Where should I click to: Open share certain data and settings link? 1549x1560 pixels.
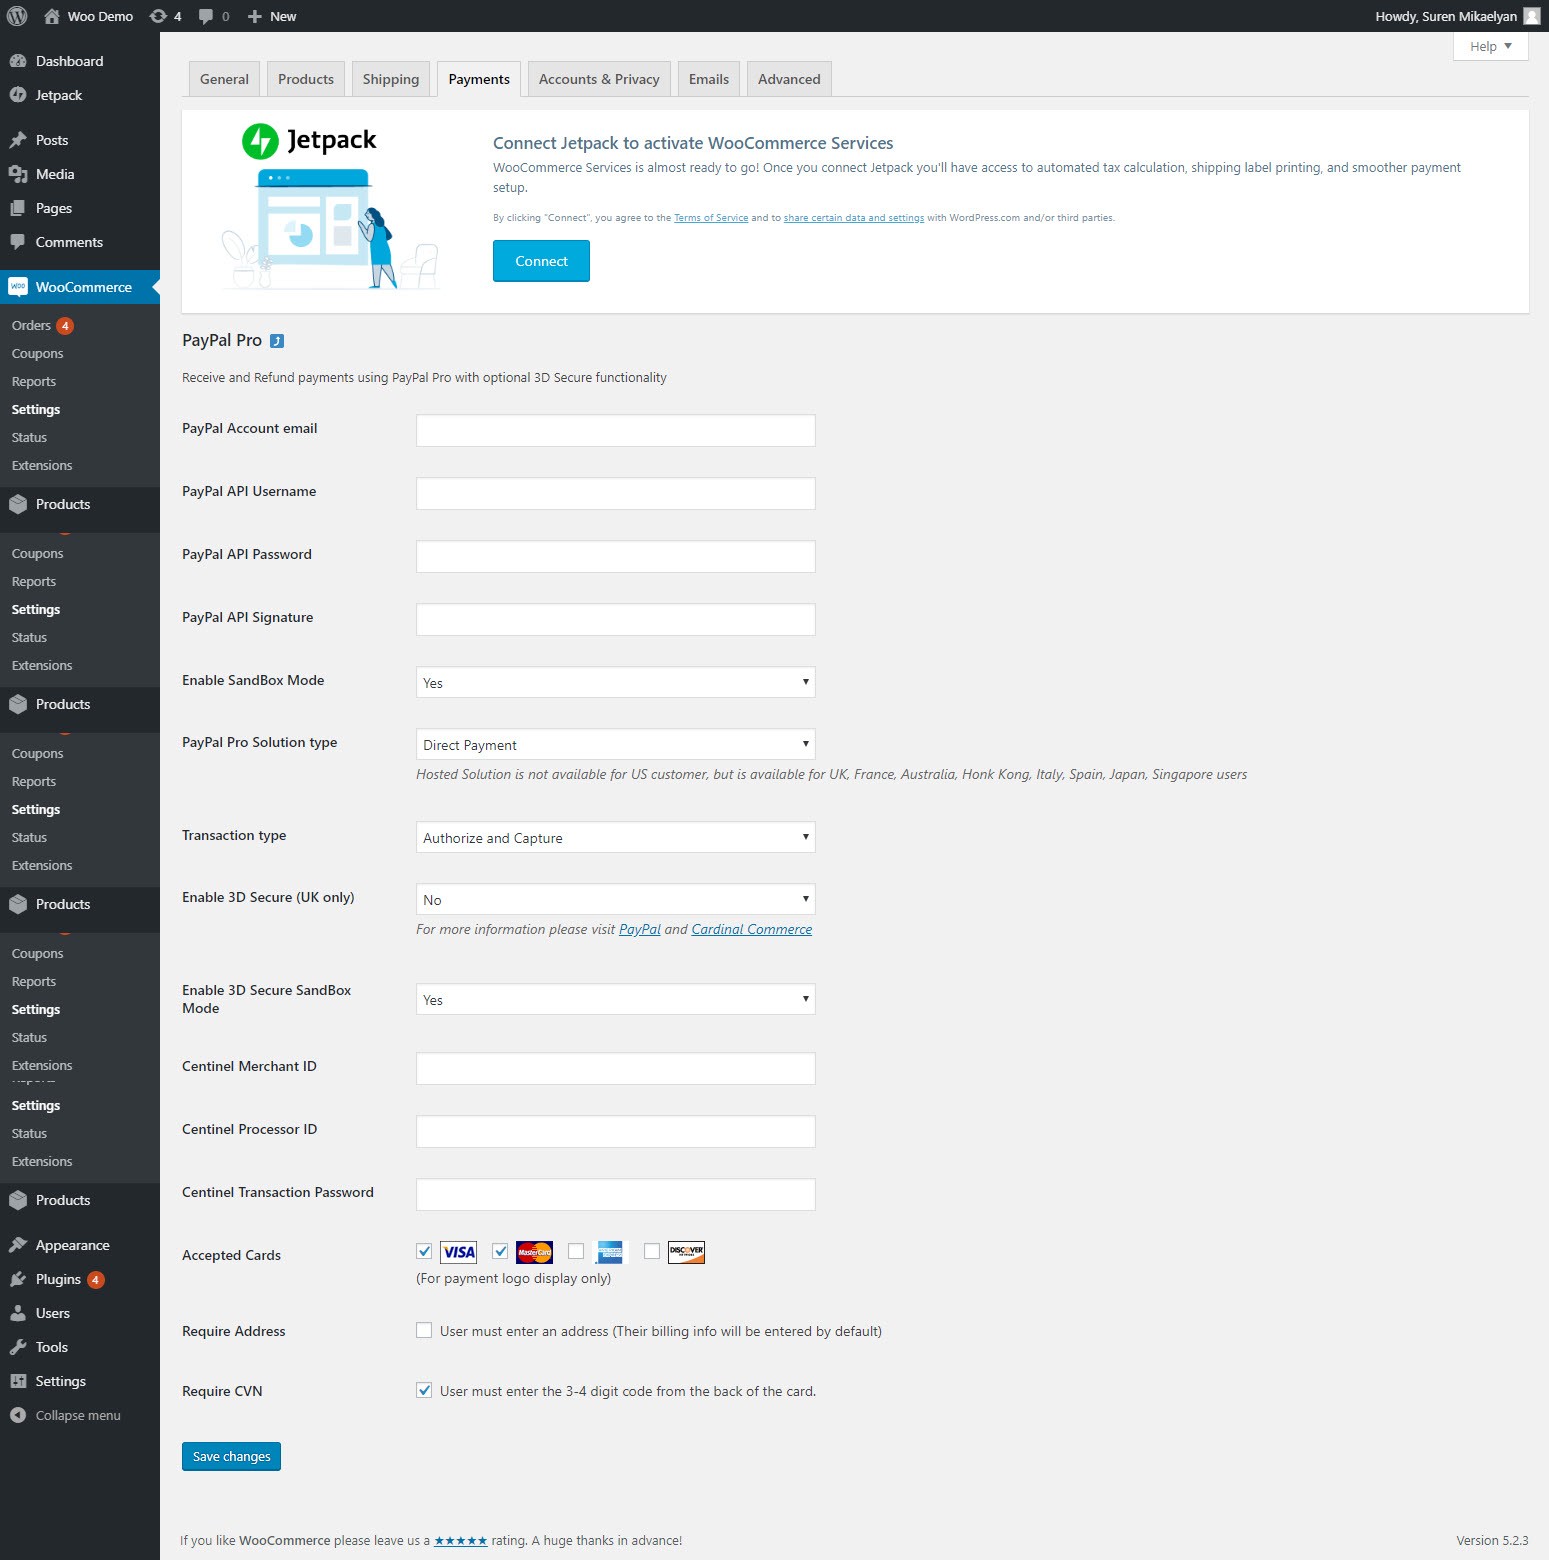[x=854, y=218]
